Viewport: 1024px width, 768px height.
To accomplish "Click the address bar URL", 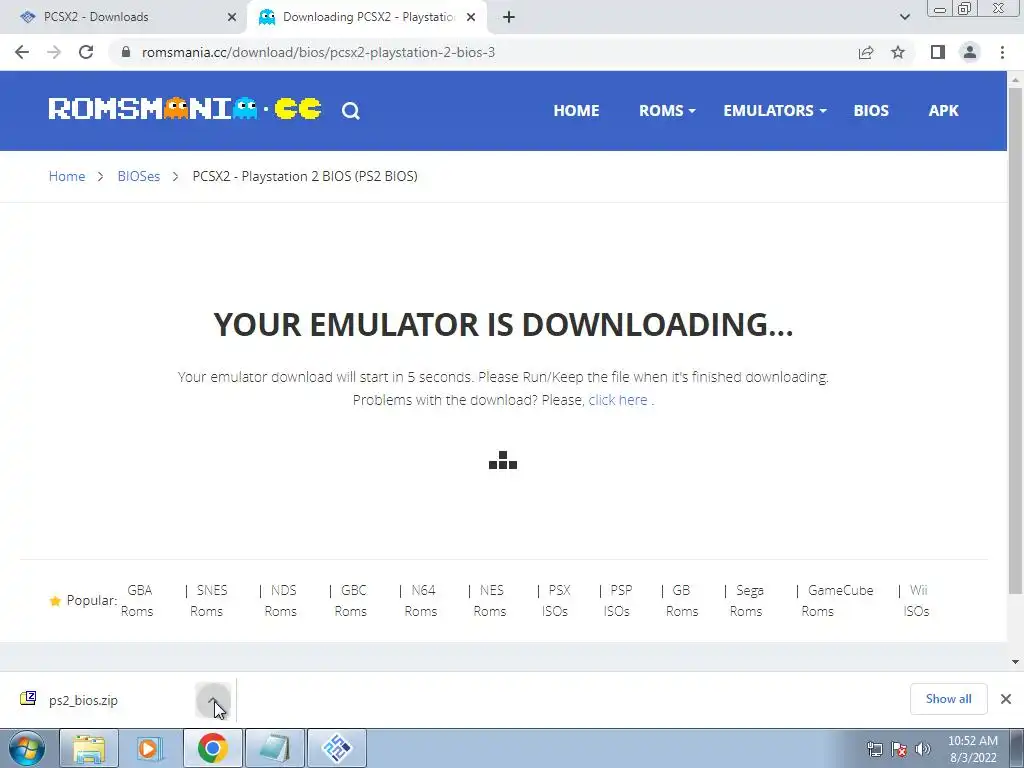I will point(319,52).
